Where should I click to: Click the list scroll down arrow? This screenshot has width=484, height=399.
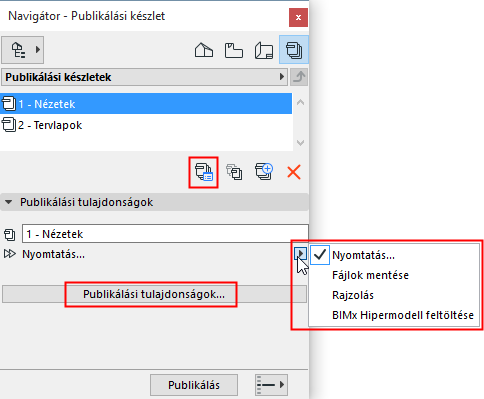coord(300,143)
